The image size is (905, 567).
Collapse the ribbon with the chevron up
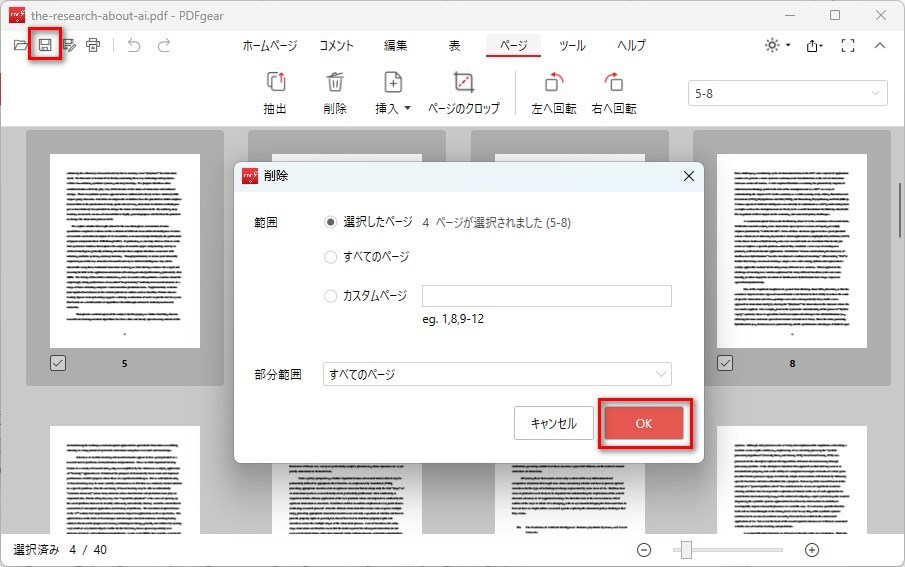(880, 45)
